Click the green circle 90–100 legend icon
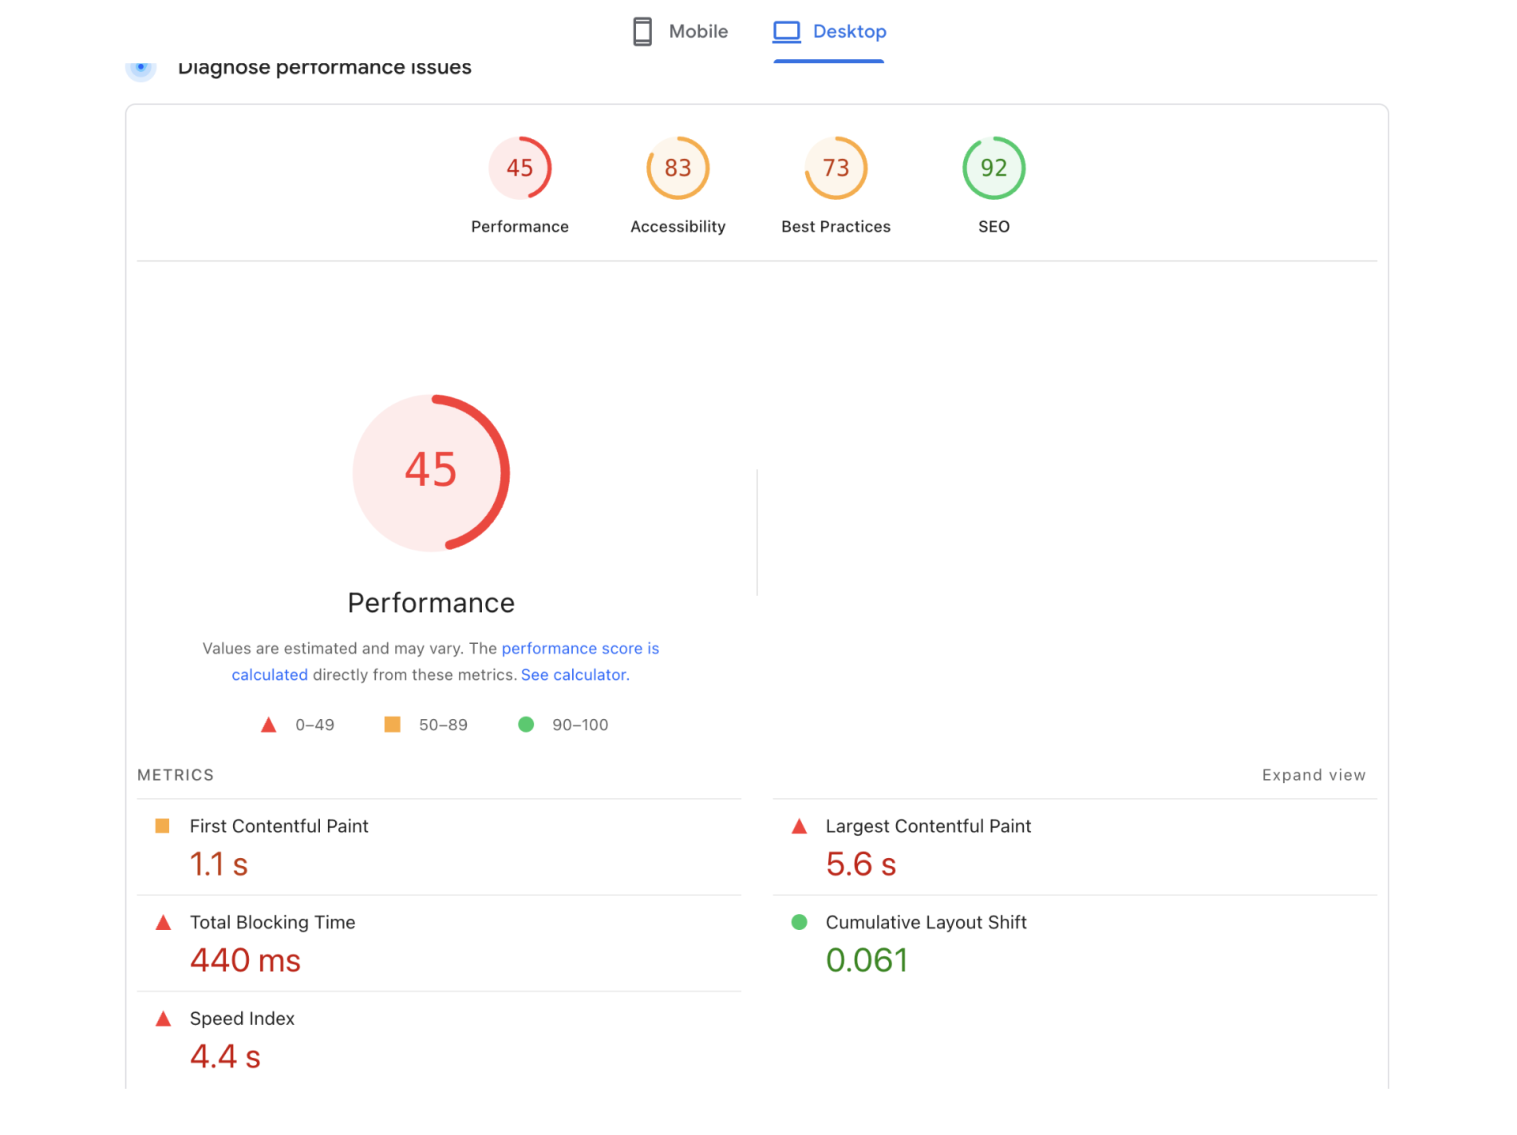This screenshot has width=1517, height=1135. coord(526,724)
